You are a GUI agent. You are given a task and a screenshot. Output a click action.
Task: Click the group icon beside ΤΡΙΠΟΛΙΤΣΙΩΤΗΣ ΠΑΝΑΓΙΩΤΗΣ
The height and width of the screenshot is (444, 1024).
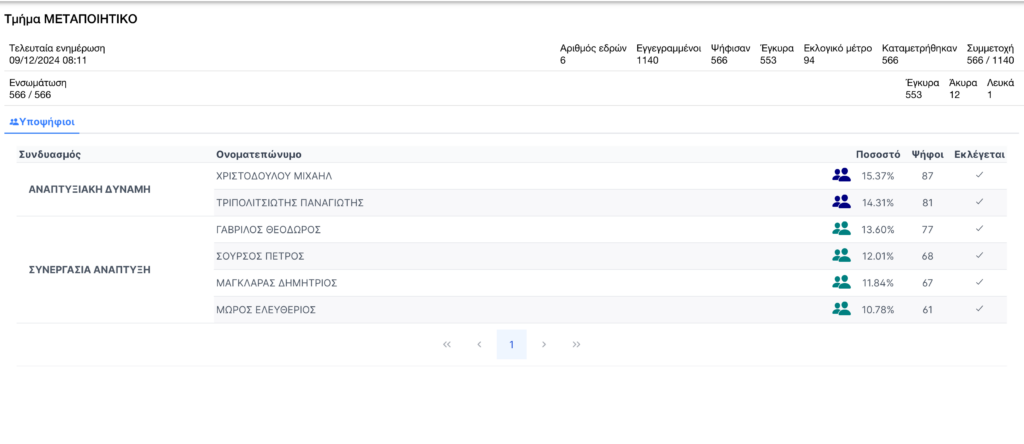841,202
